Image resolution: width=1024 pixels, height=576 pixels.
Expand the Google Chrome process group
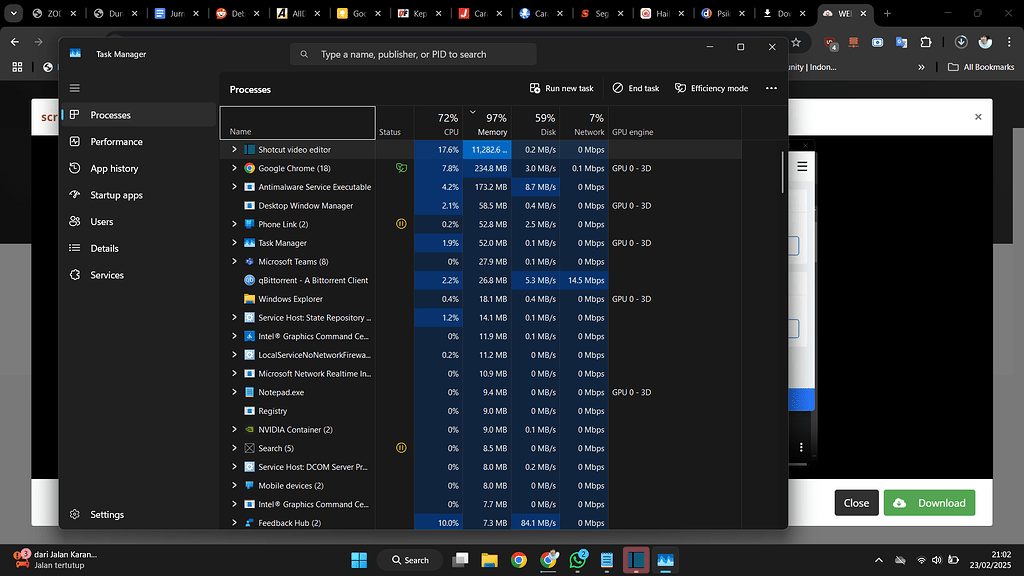point(233,168)
